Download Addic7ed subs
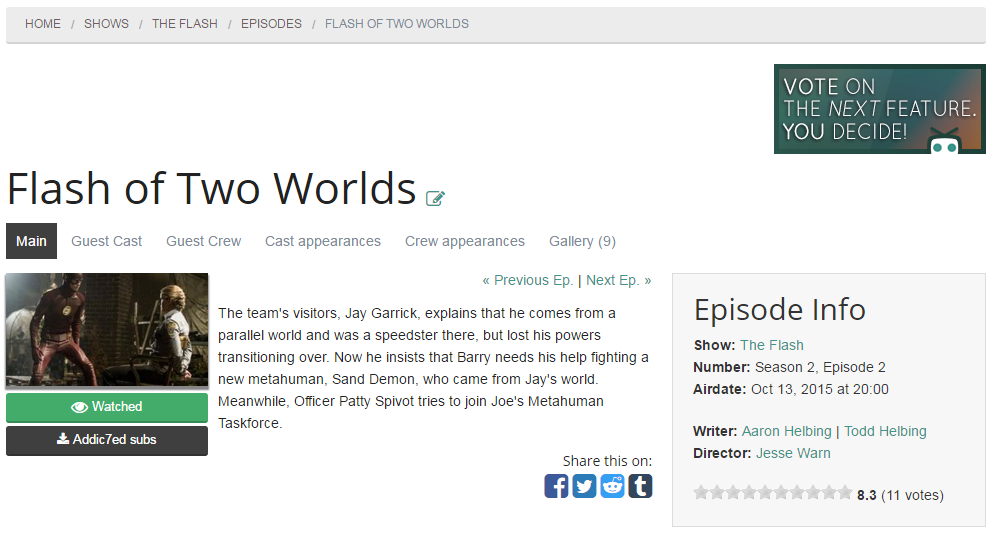This screenshot has width=1000, height=534. [107, 440]
